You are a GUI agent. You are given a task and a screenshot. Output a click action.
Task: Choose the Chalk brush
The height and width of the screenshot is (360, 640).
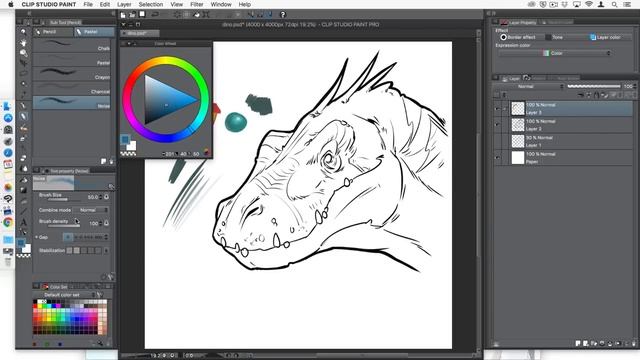coord(72,45)
